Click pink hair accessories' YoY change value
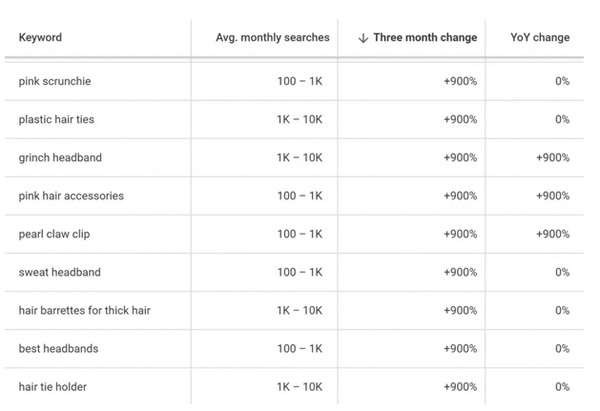Viewport: 600px width, 411px height. tap(552, 196)
